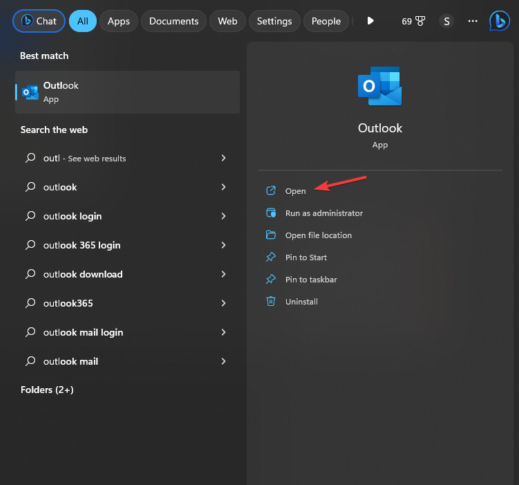Screen dimensions: 519x485
Task: Click the Pin to taskbar pin icon
Action: click(271, 279)
